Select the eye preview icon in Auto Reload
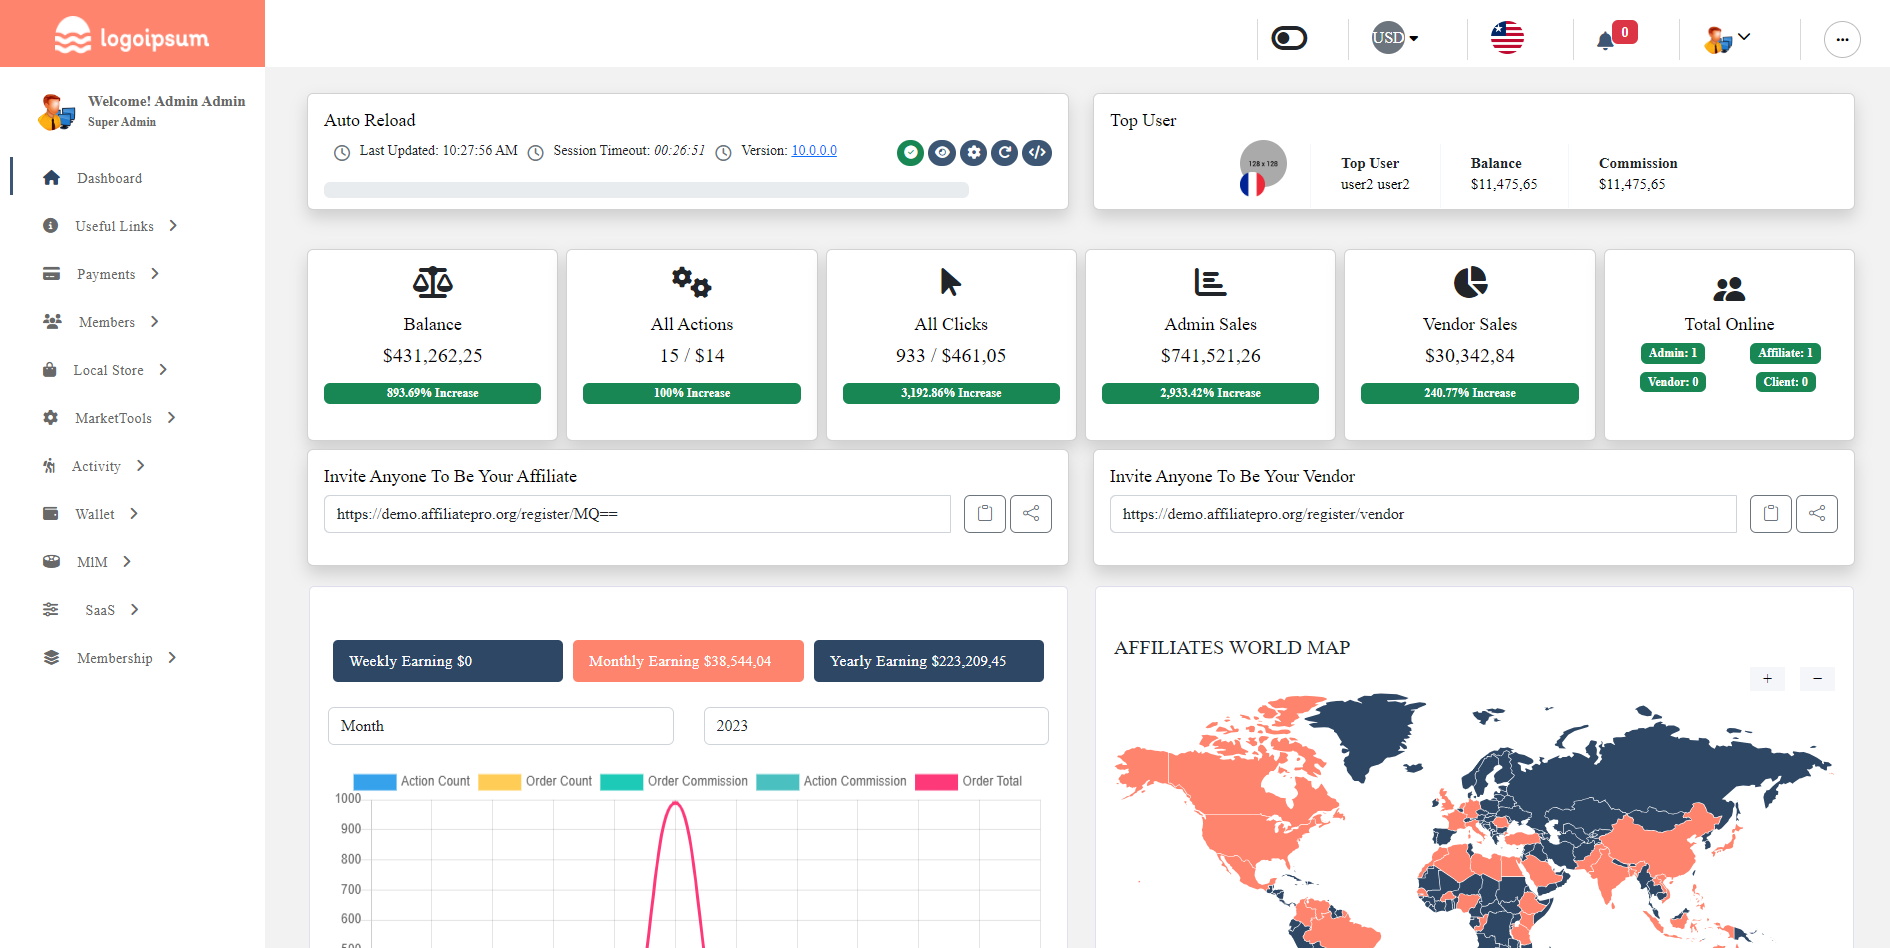This screenshot has height=948, width=1890. tap(941, 152)
